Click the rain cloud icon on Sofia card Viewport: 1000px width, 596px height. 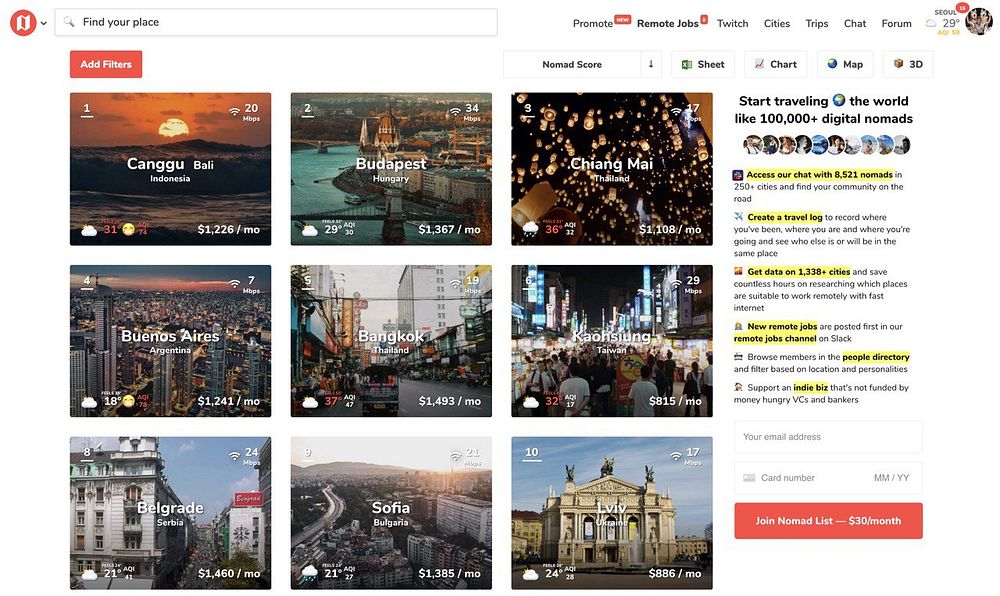coord(309,573)
